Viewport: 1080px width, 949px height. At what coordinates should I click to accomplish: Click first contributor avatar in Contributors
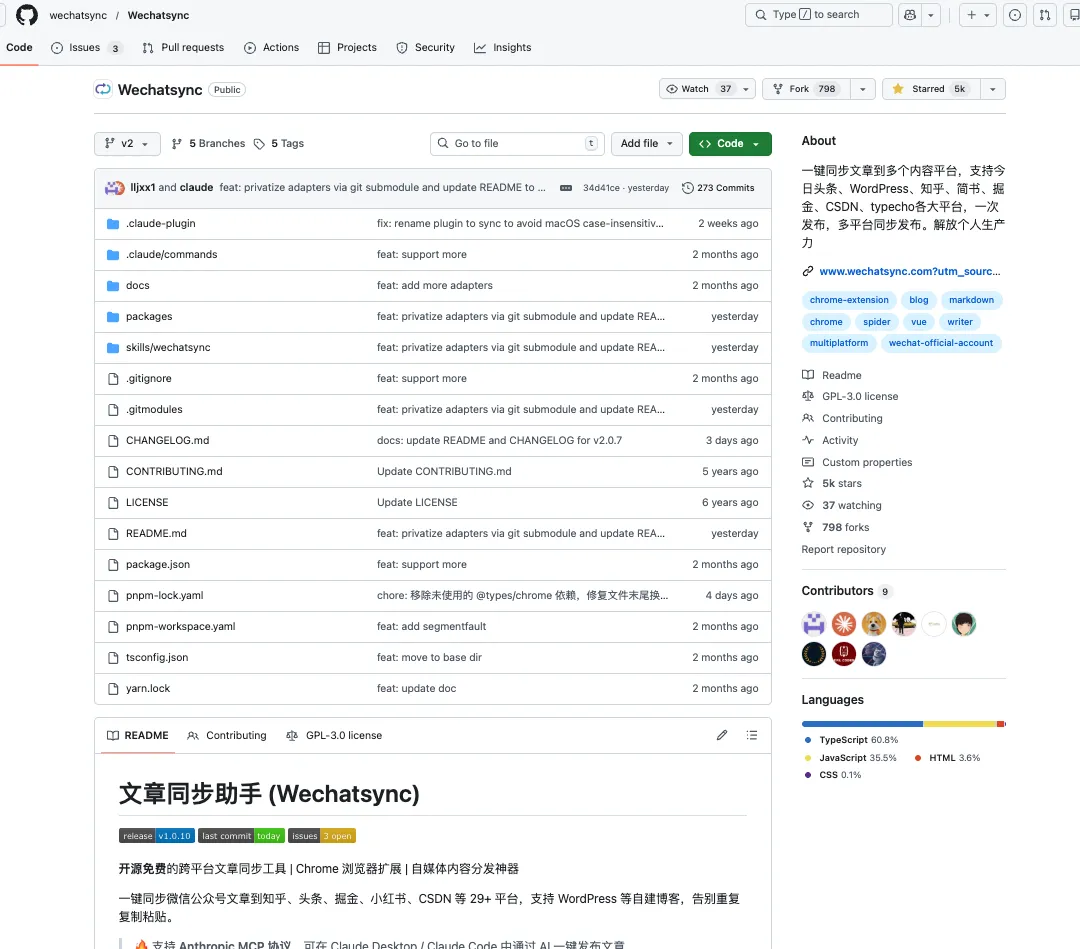click(813, 624)
